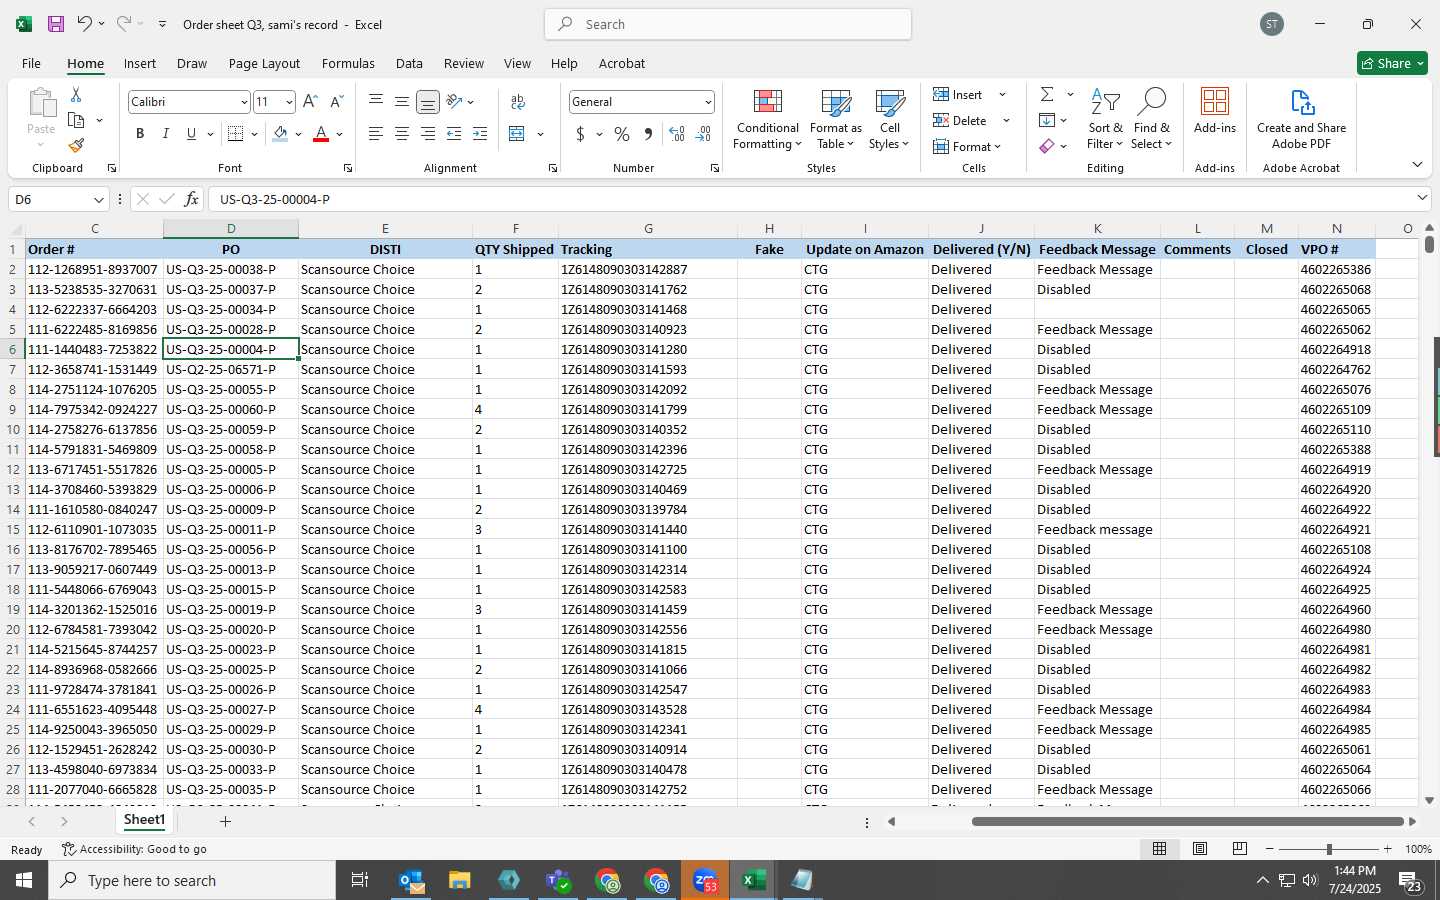The image size is (1440, 900).
Task: Open Find & Select magnifier
Action: [1151, 119]
